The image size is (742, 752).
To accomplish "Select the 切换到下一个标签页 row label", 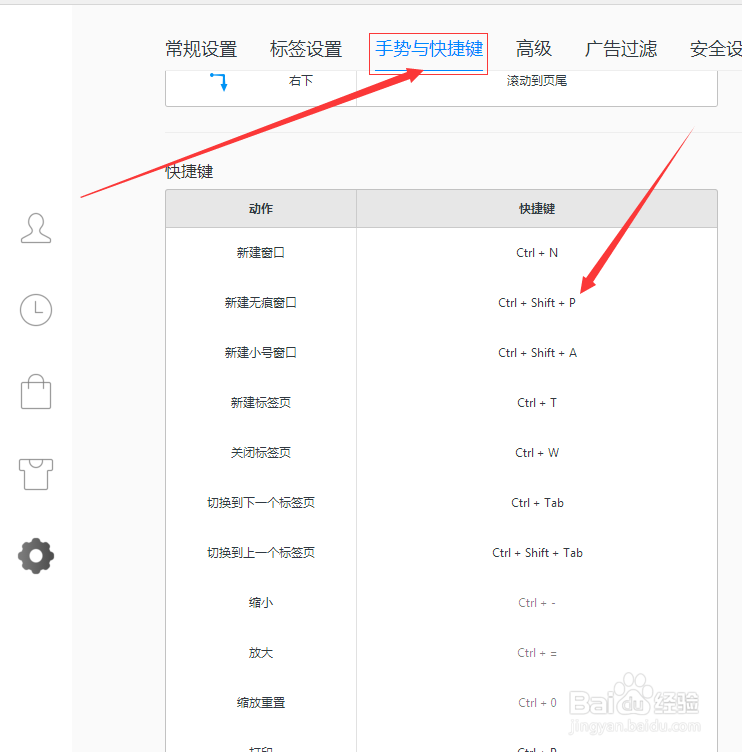I will 261,503.
